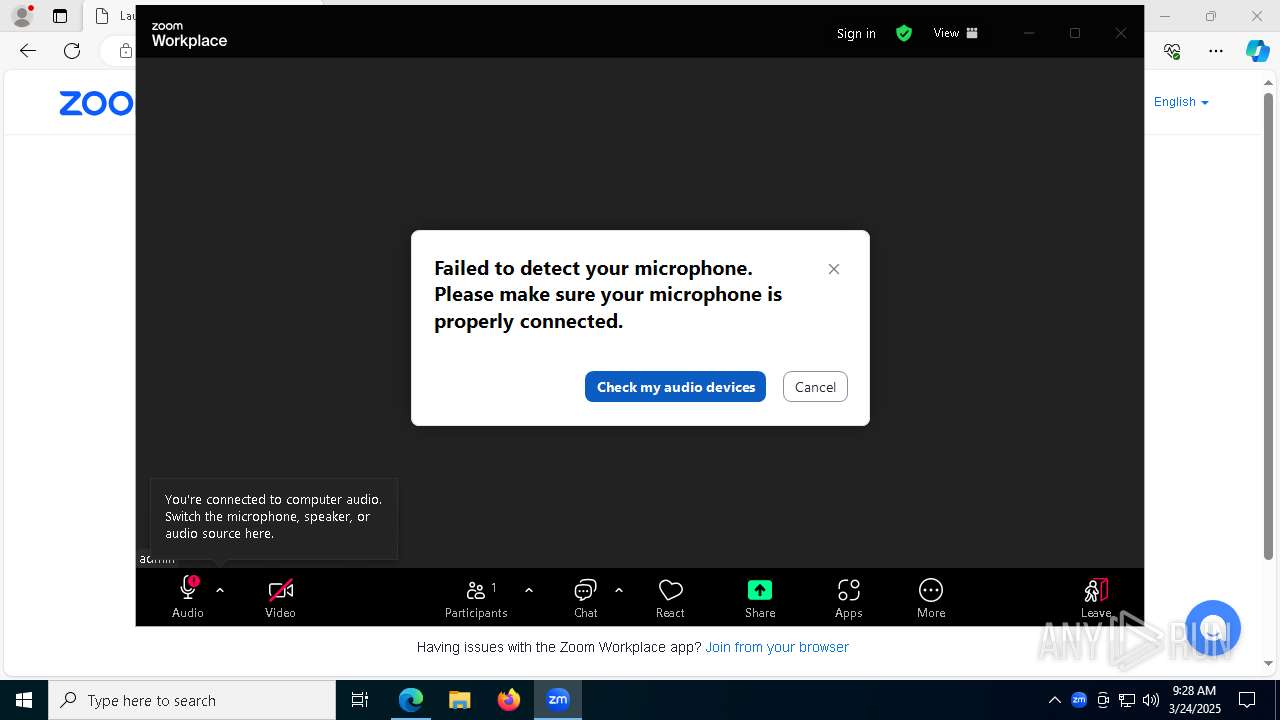Click the taskbar search box
The width and height of the screenshot is (1280, 720).
click(192, 700)
